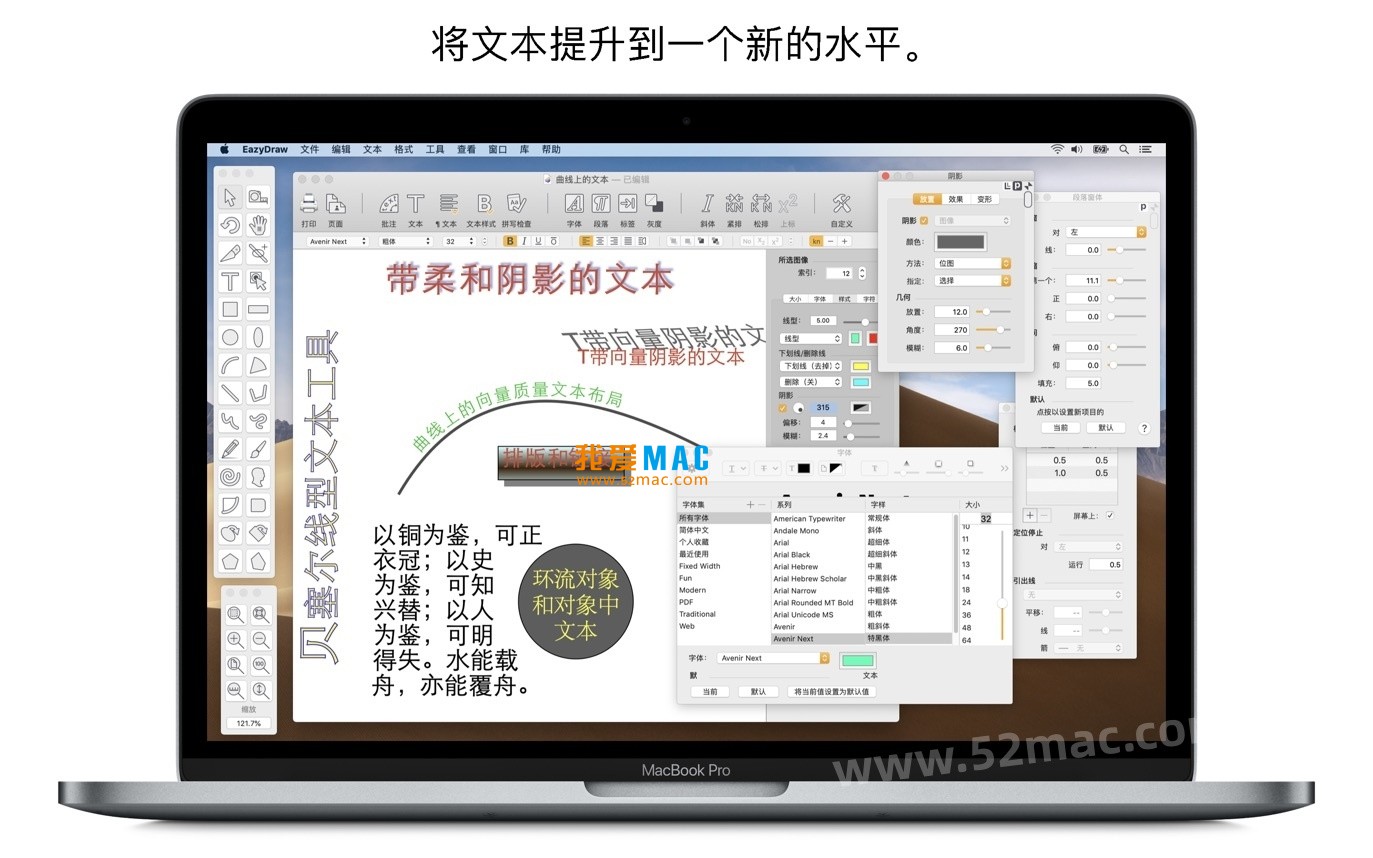Toggle bold formatting in the format bar

click(509, 242)
